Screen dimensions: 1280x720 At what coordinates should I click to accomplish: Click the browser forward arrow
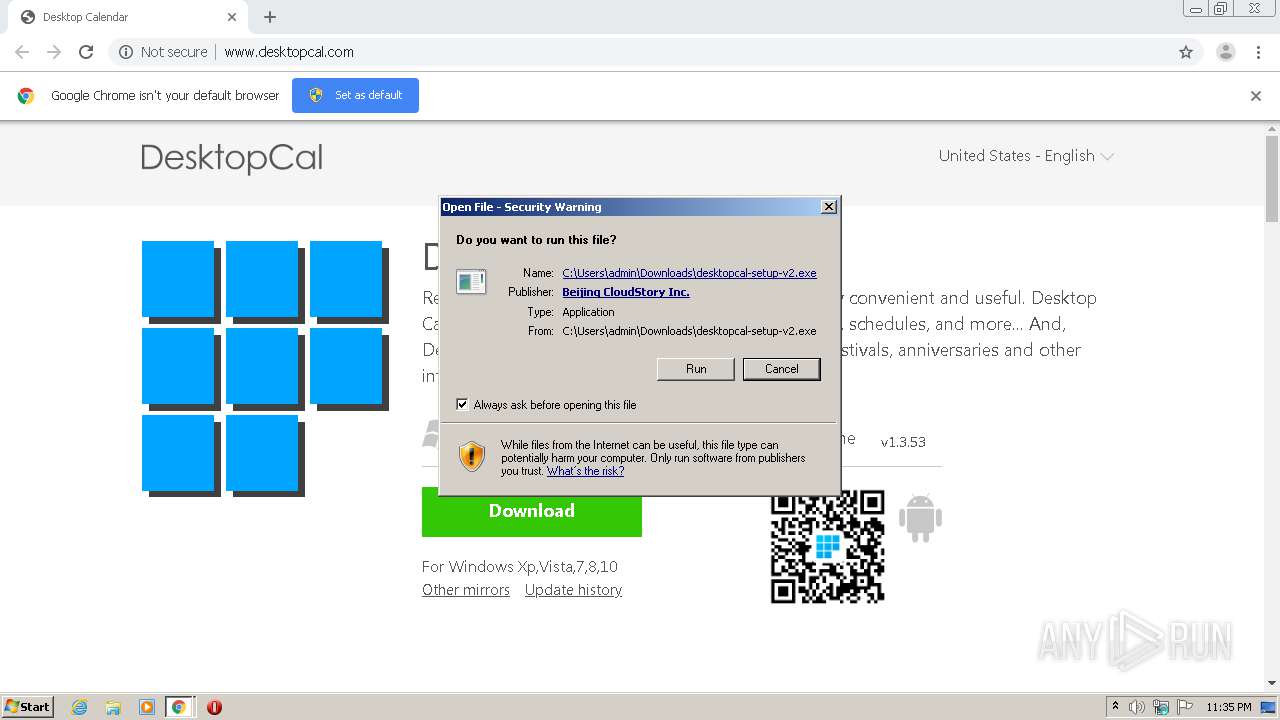click(54, 52)
